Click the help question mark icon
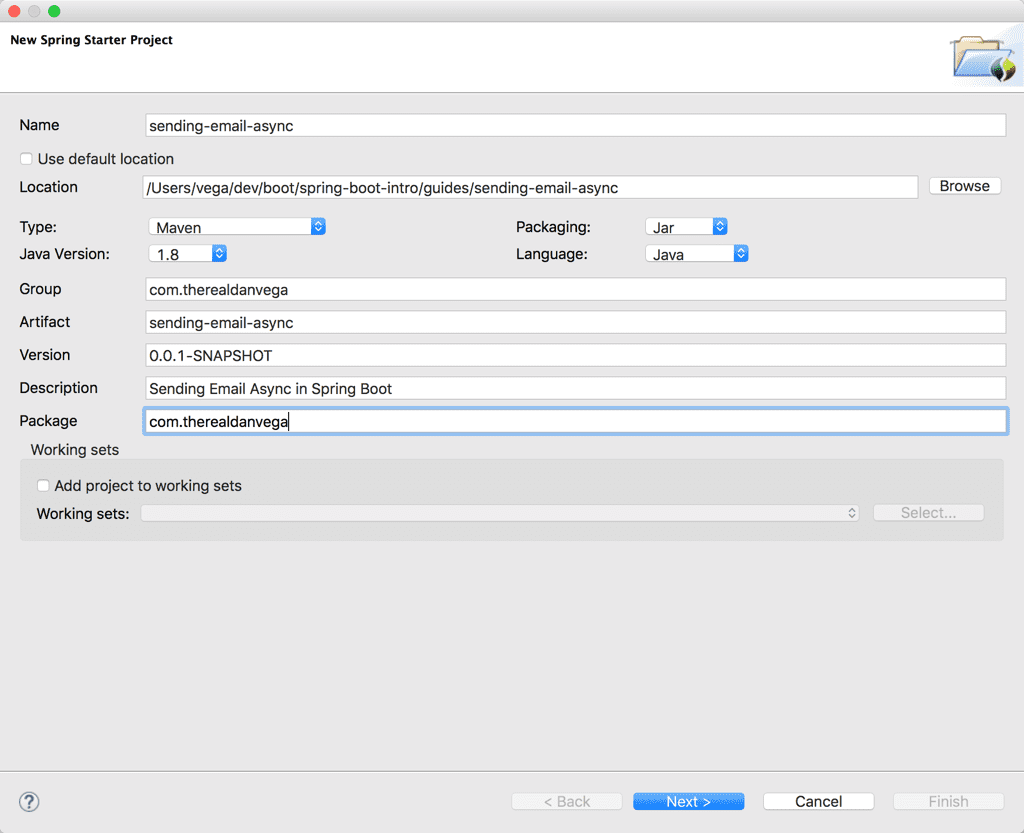The width and height of the screenshot is (1024, 833). (29, 801)
